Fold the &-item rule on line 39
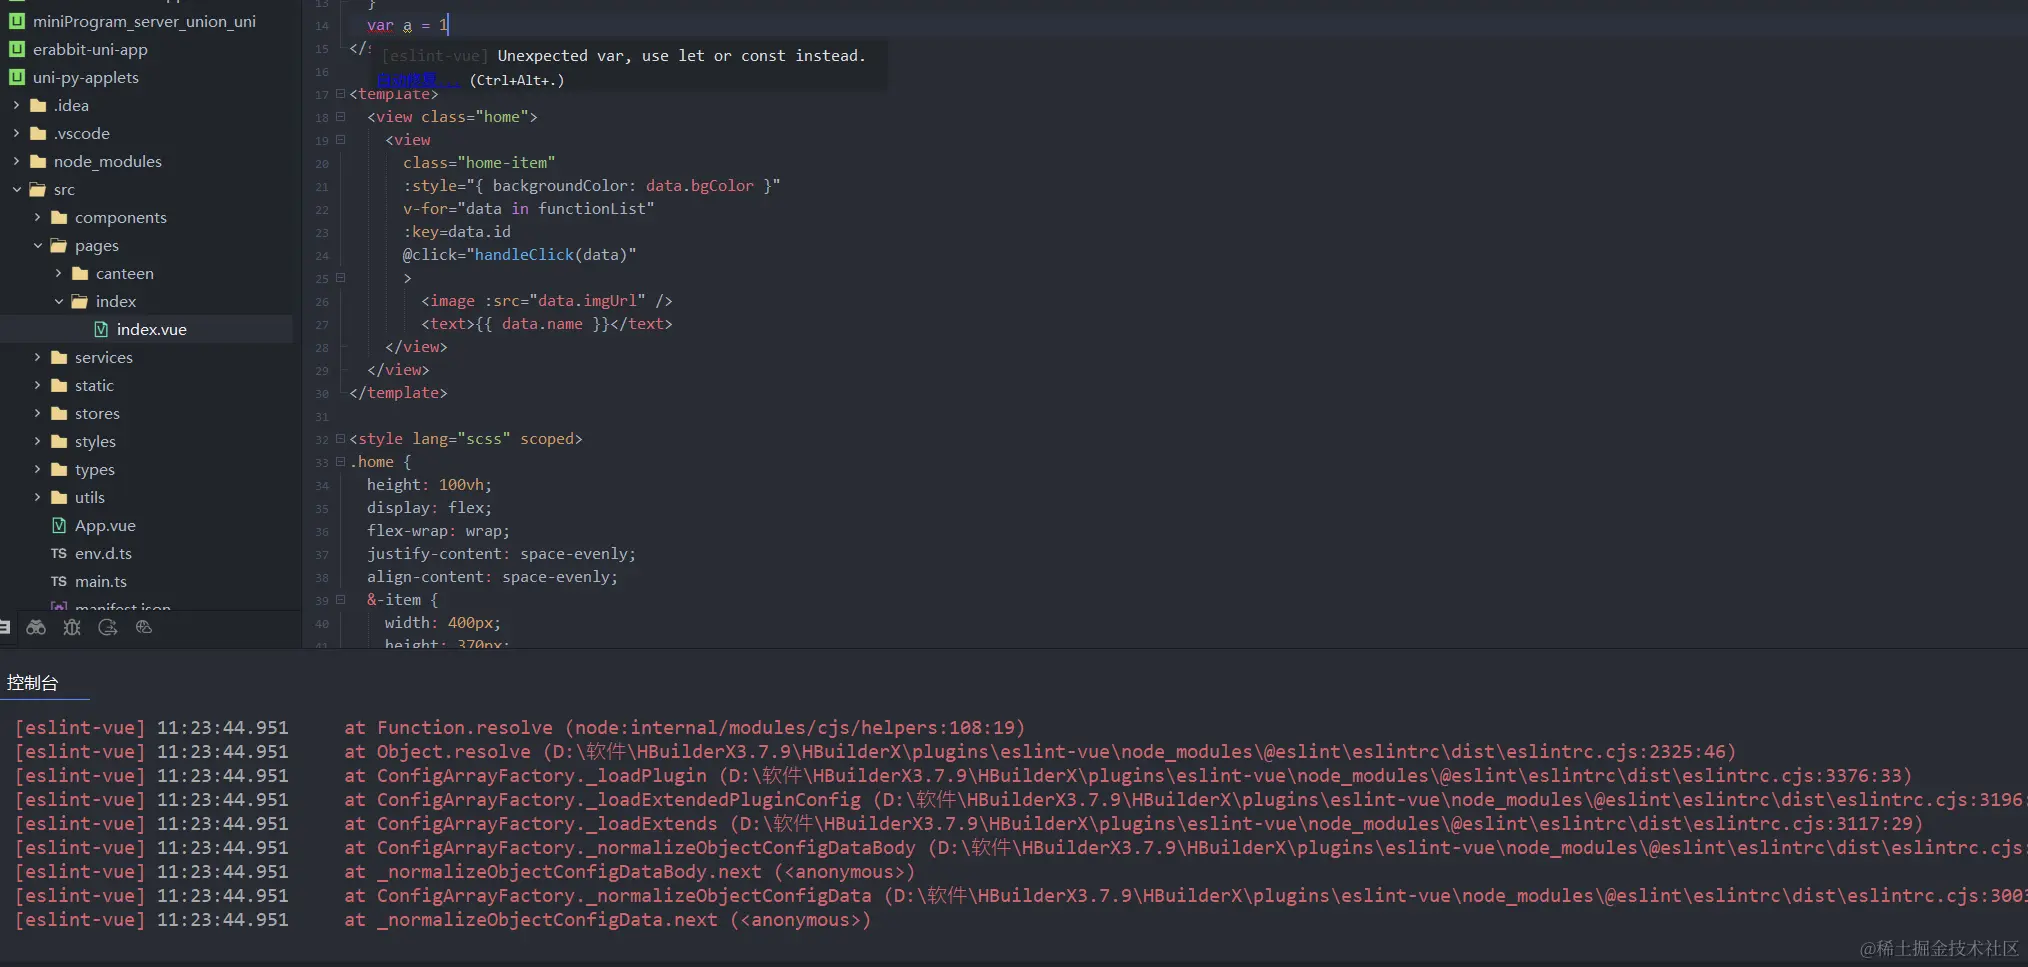The height and width of the screenshot is (967, 2028). click(340, 600)
